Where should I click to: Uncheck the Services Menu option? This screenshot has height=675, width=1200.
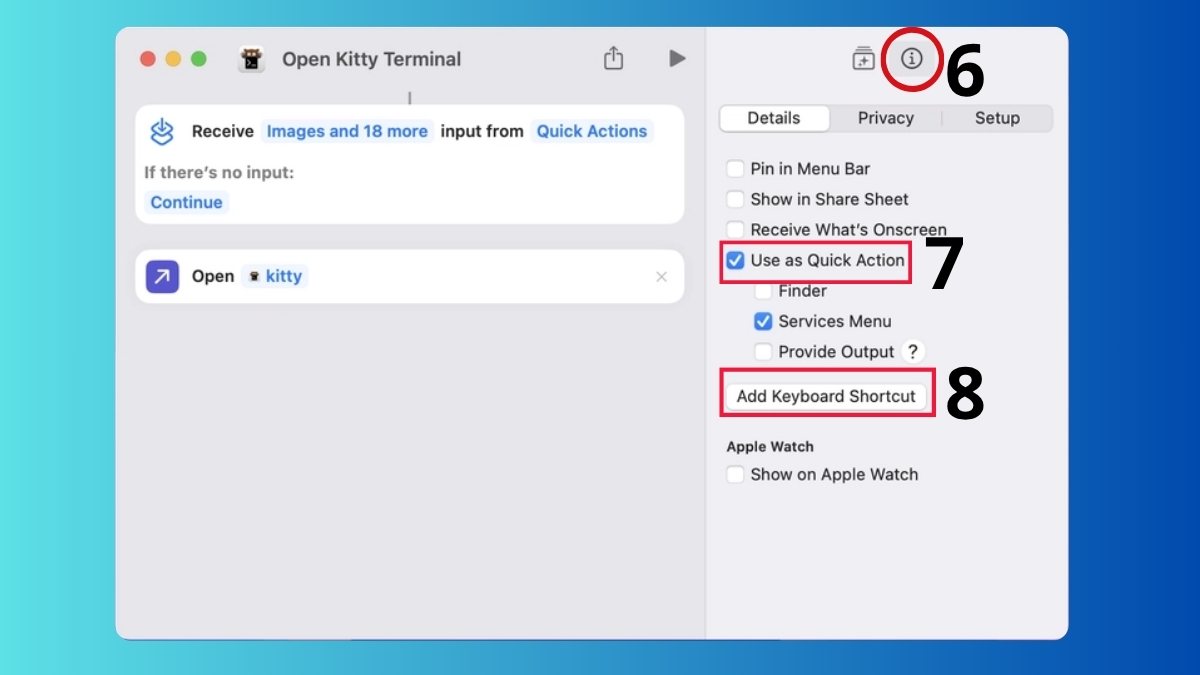tap(763, 321)
